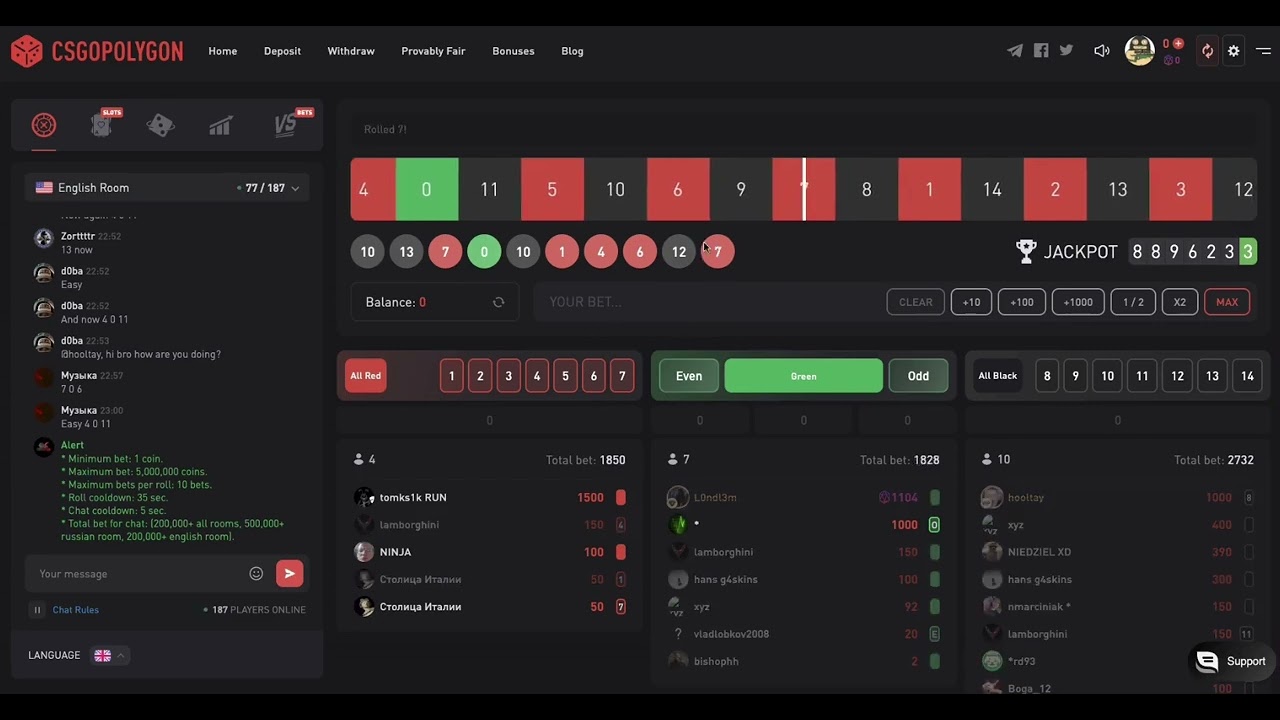
Task: Send the chat message with the red arrow
Action: click(289, 573)
